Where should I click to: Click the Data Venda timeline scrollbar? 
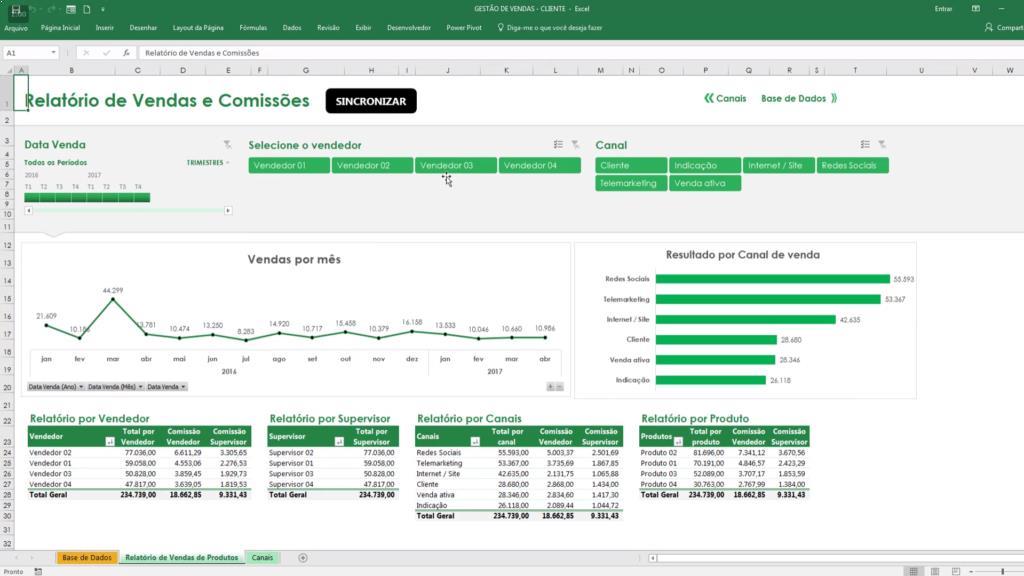tap(128, 210)
